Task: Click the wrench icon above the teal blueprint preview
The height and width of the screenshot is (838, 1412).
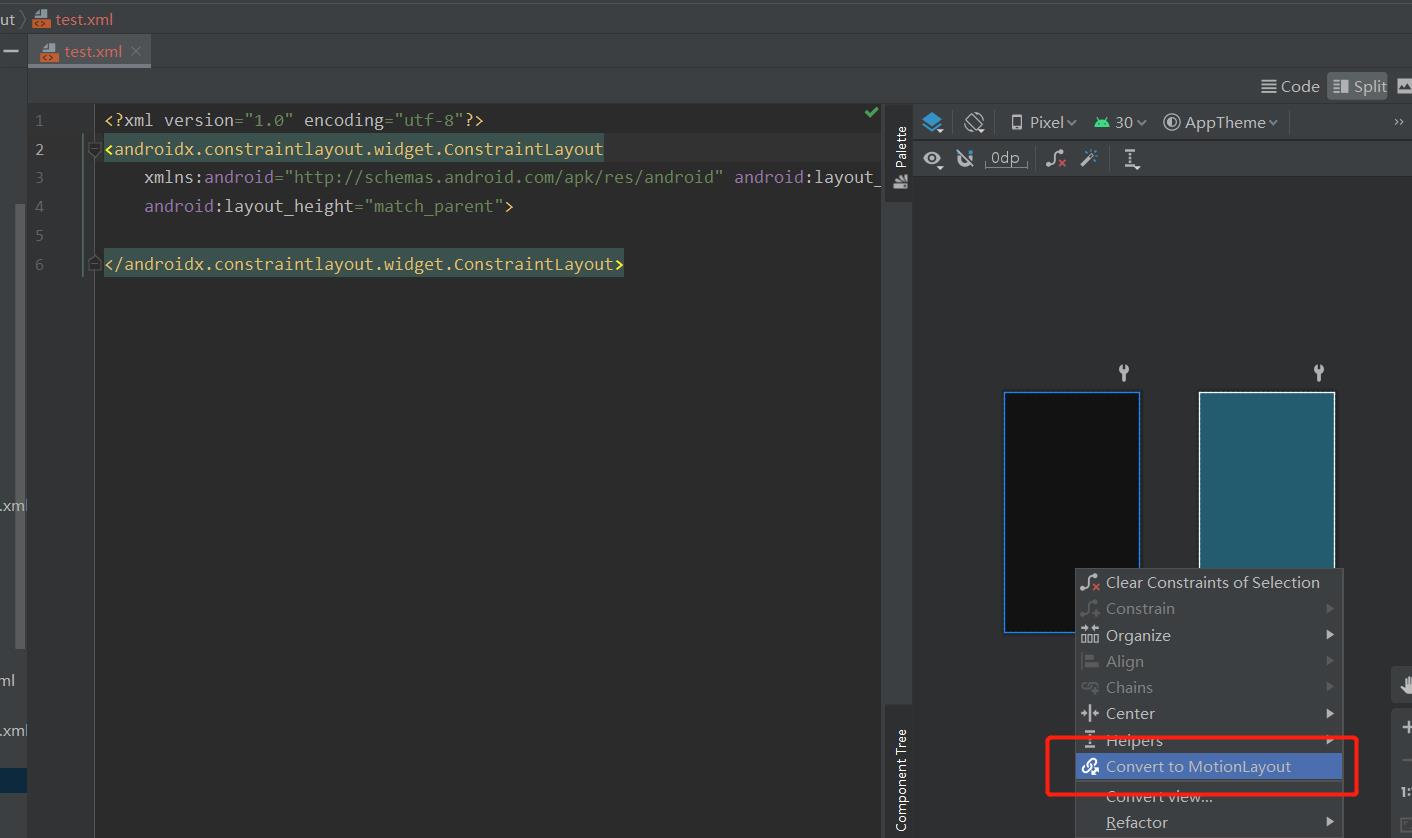Action: (x=1319, y=373)
